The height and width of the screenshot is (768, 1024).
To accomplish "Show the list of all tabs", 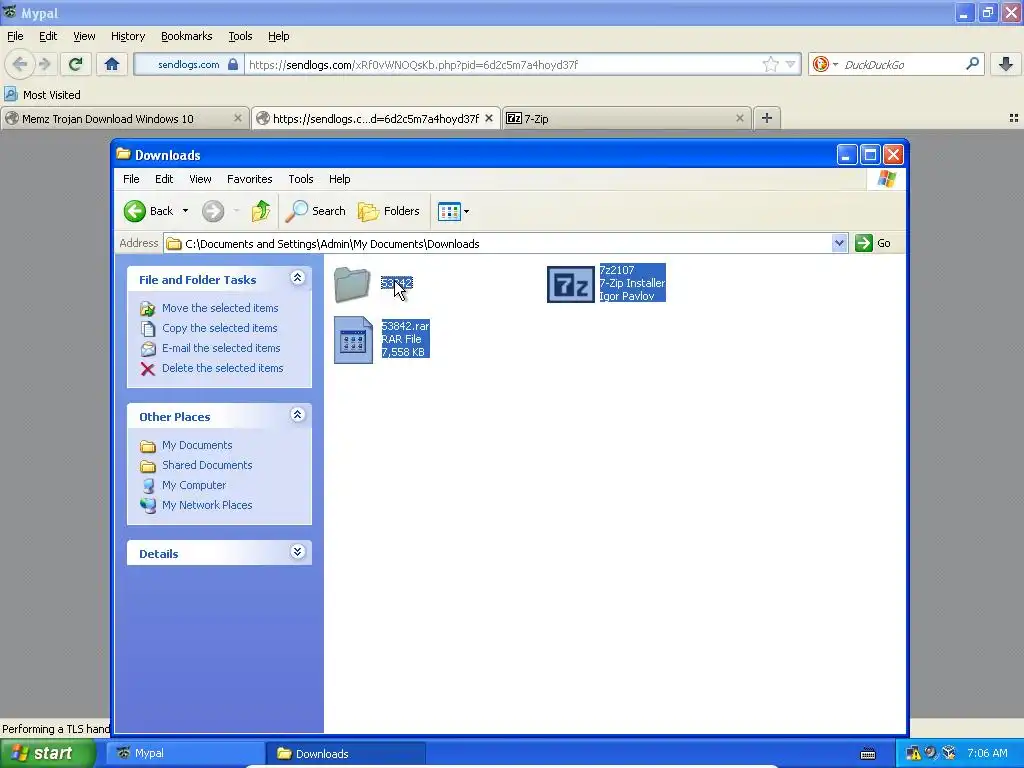I will pyautogui.click(x=1014, y=118).
